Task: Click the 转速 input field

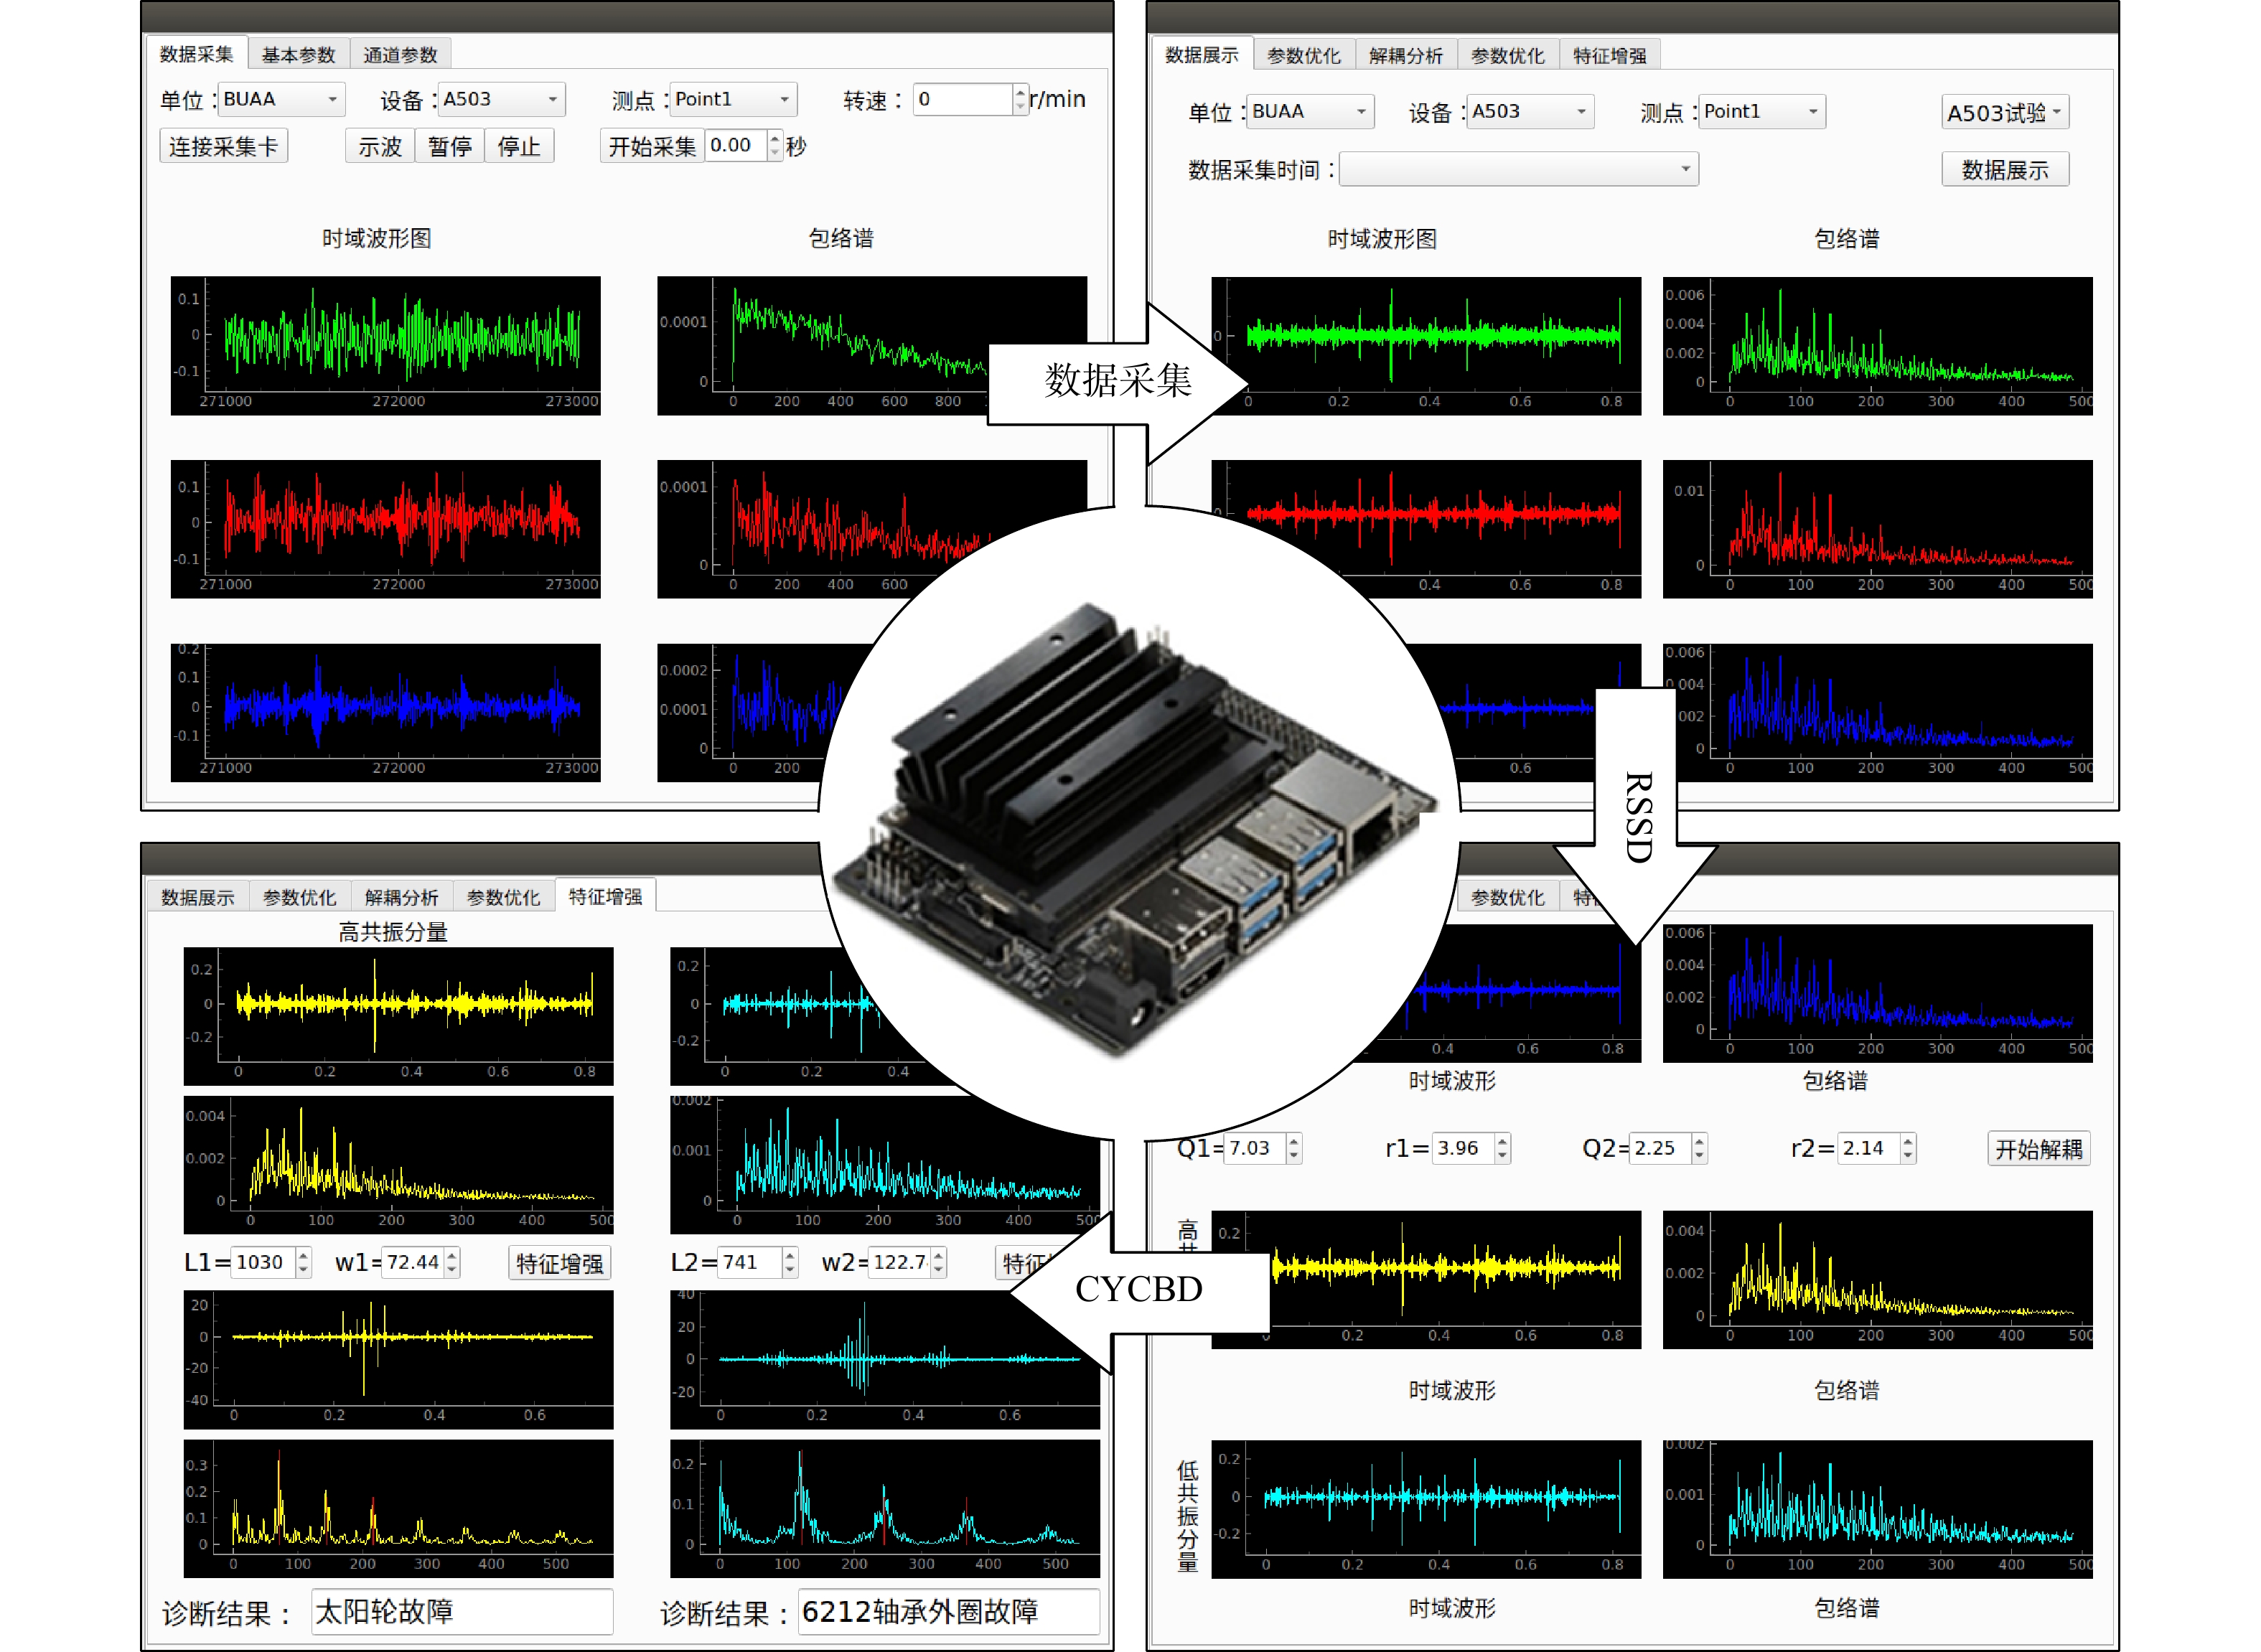Action: coord(962,99)
